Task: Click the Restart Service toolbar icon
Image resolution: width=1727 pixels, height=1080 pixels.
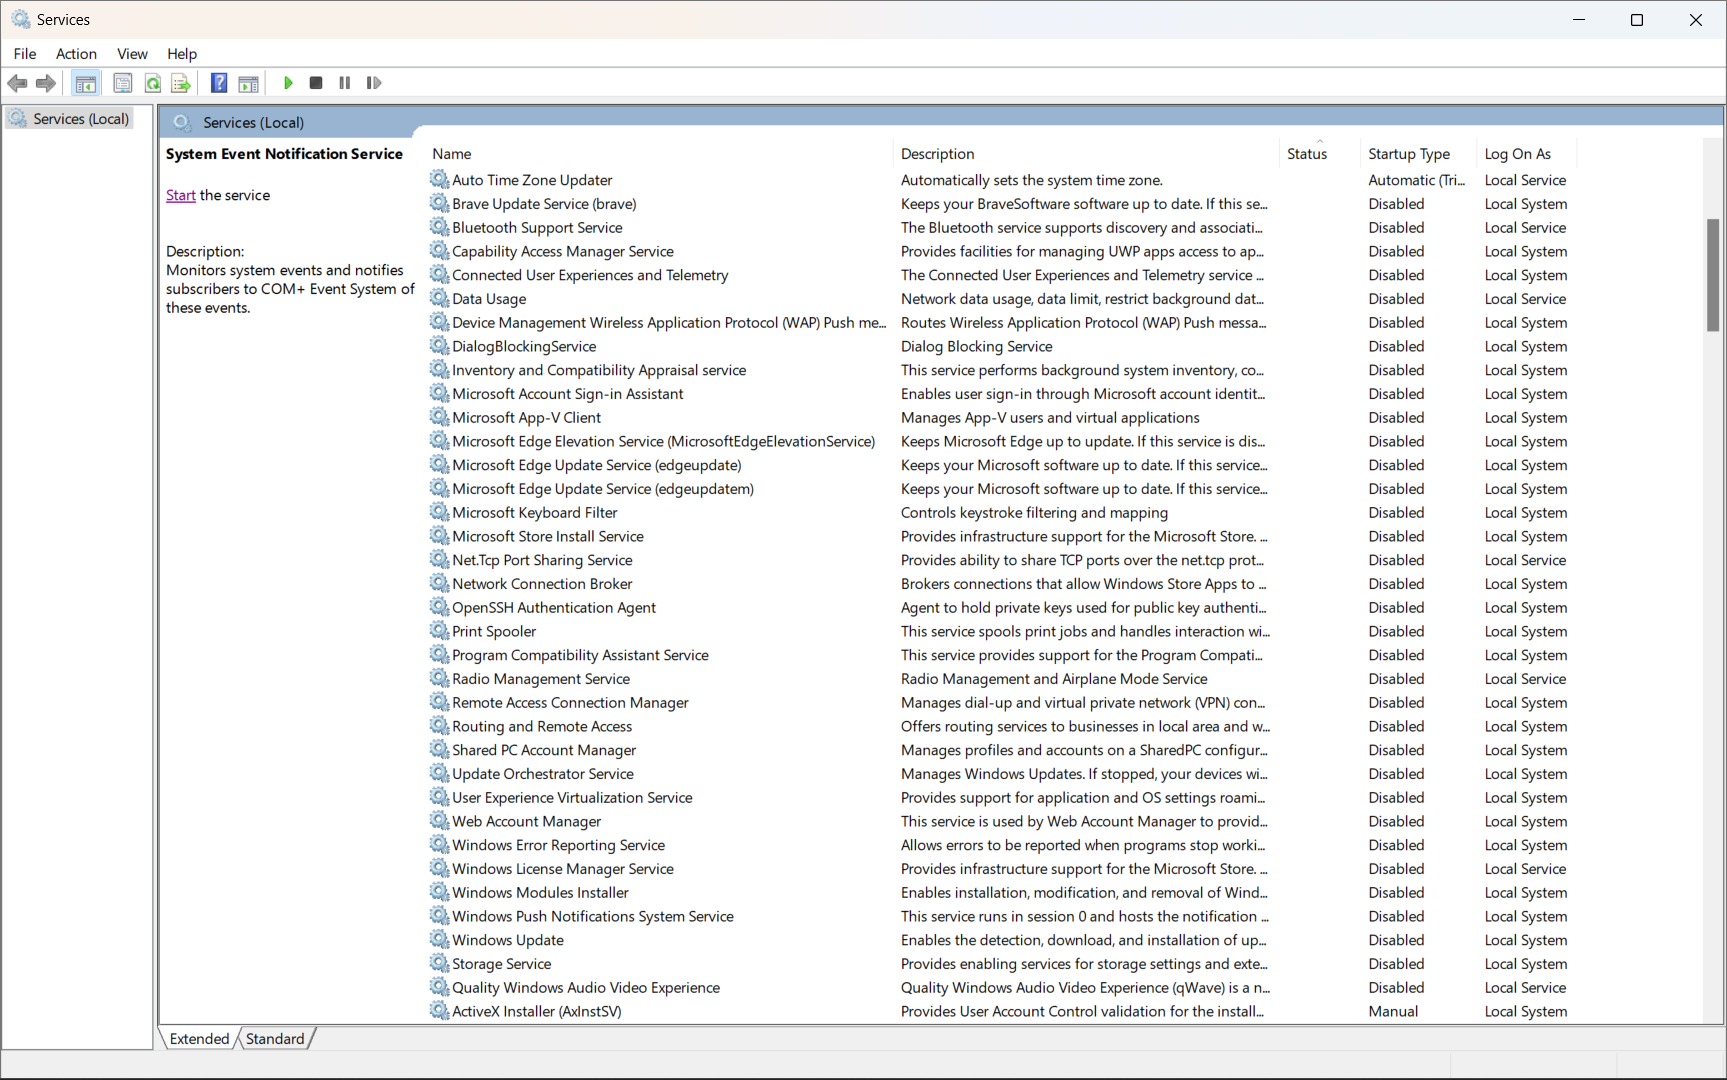Action: [x=374, y=83]
